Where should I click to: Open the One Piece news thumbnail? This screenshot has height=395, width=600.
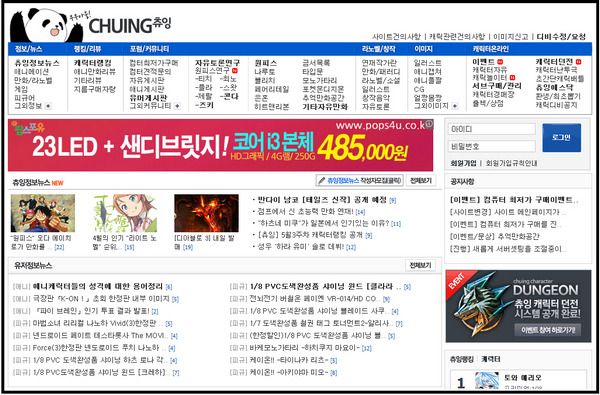click(43, 213)
